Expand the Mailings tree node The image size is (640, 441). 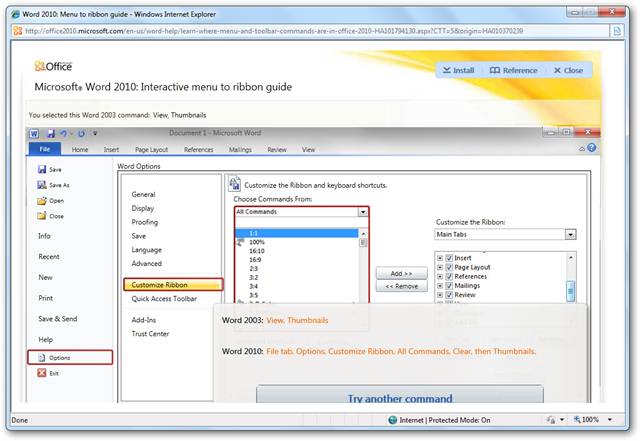[x=440, y=286]
